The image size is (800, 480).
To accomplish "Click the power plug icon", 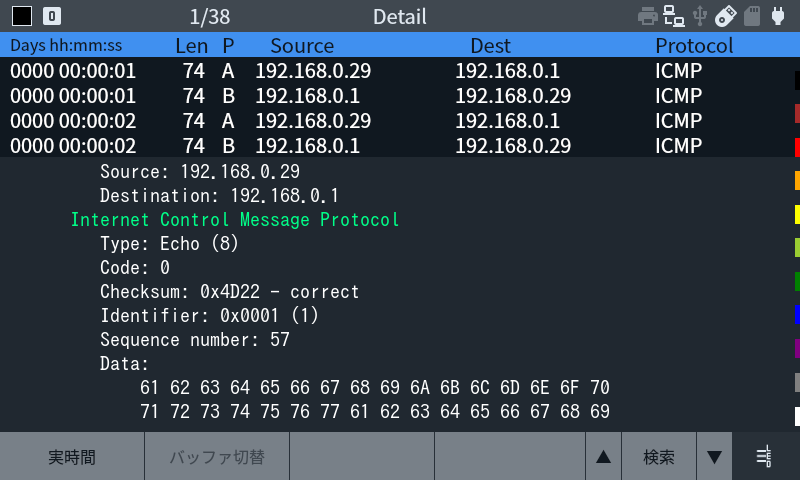I will click(778, 16).
